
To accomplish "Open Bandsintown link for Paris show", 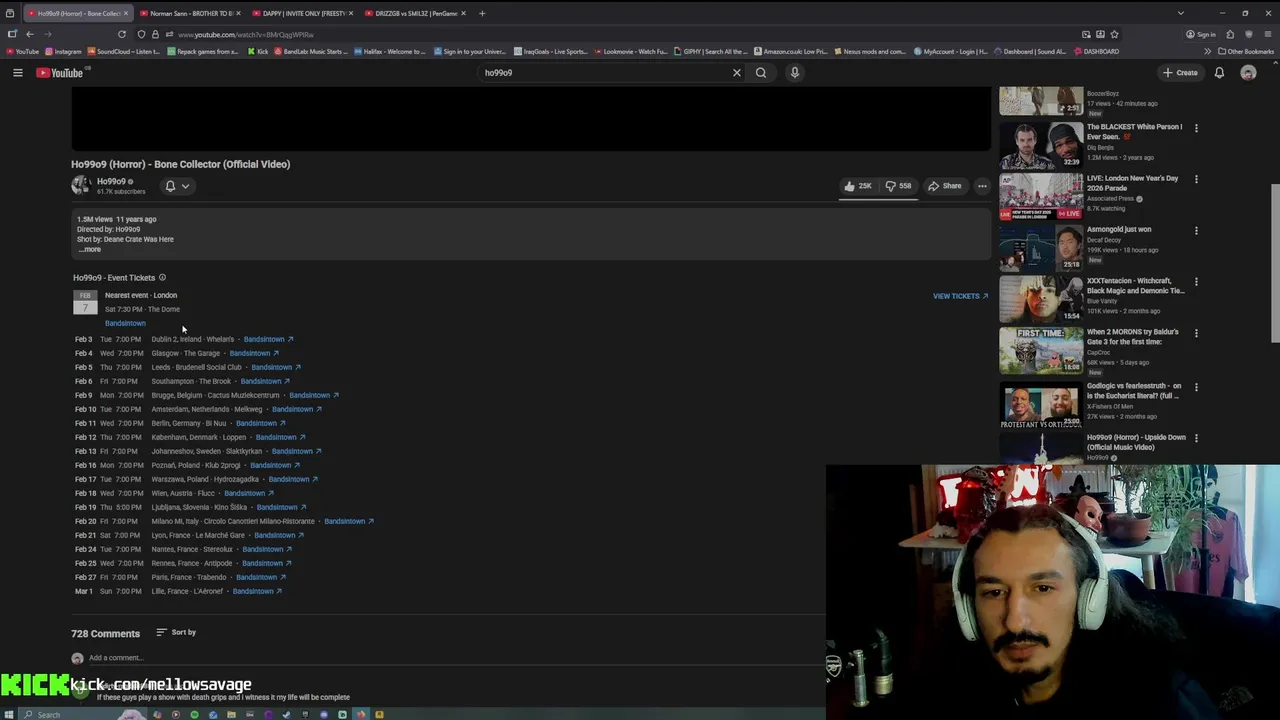I will [260, 577].
